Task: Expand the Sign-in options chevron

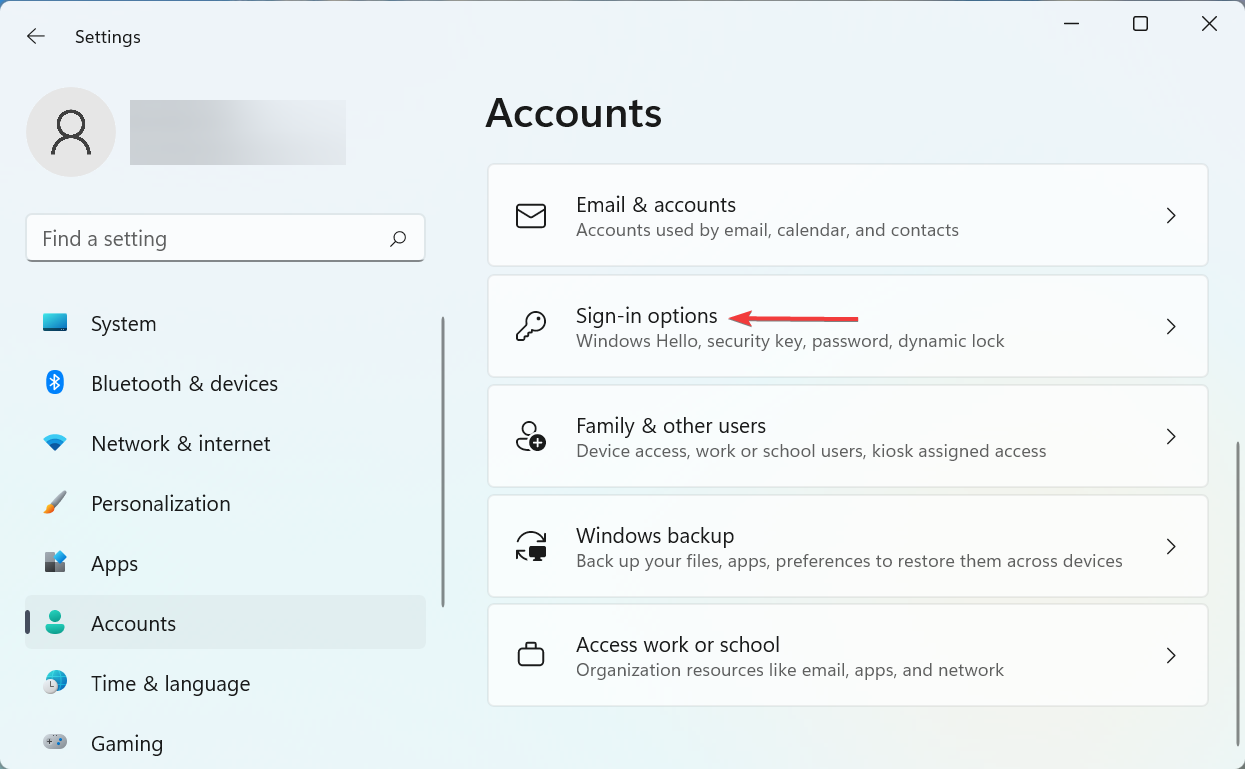Action: (x=1171, y=326)
